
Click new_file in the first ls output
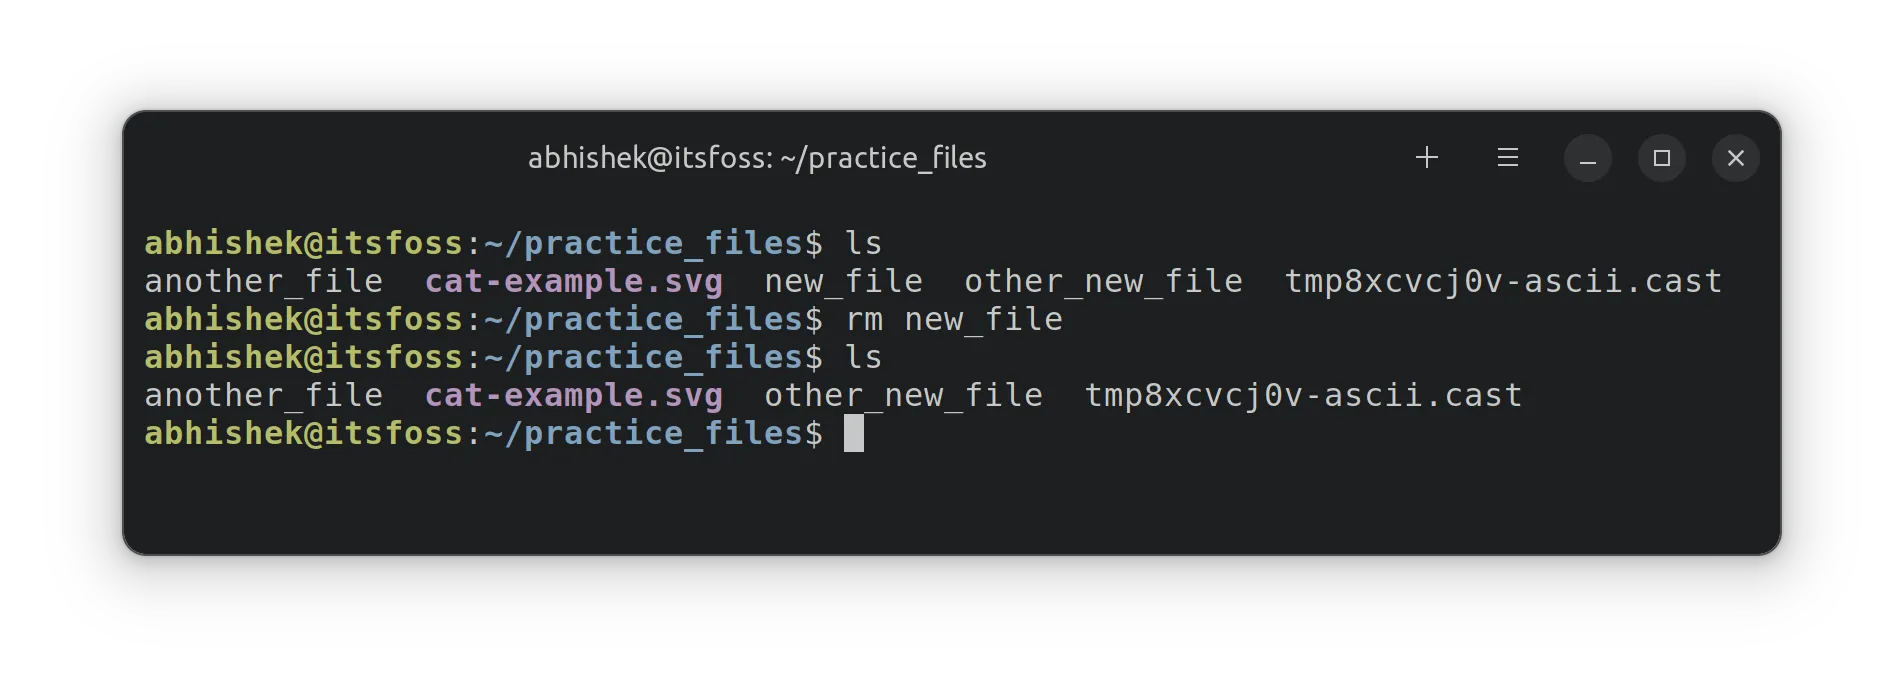tap(843, 281)
